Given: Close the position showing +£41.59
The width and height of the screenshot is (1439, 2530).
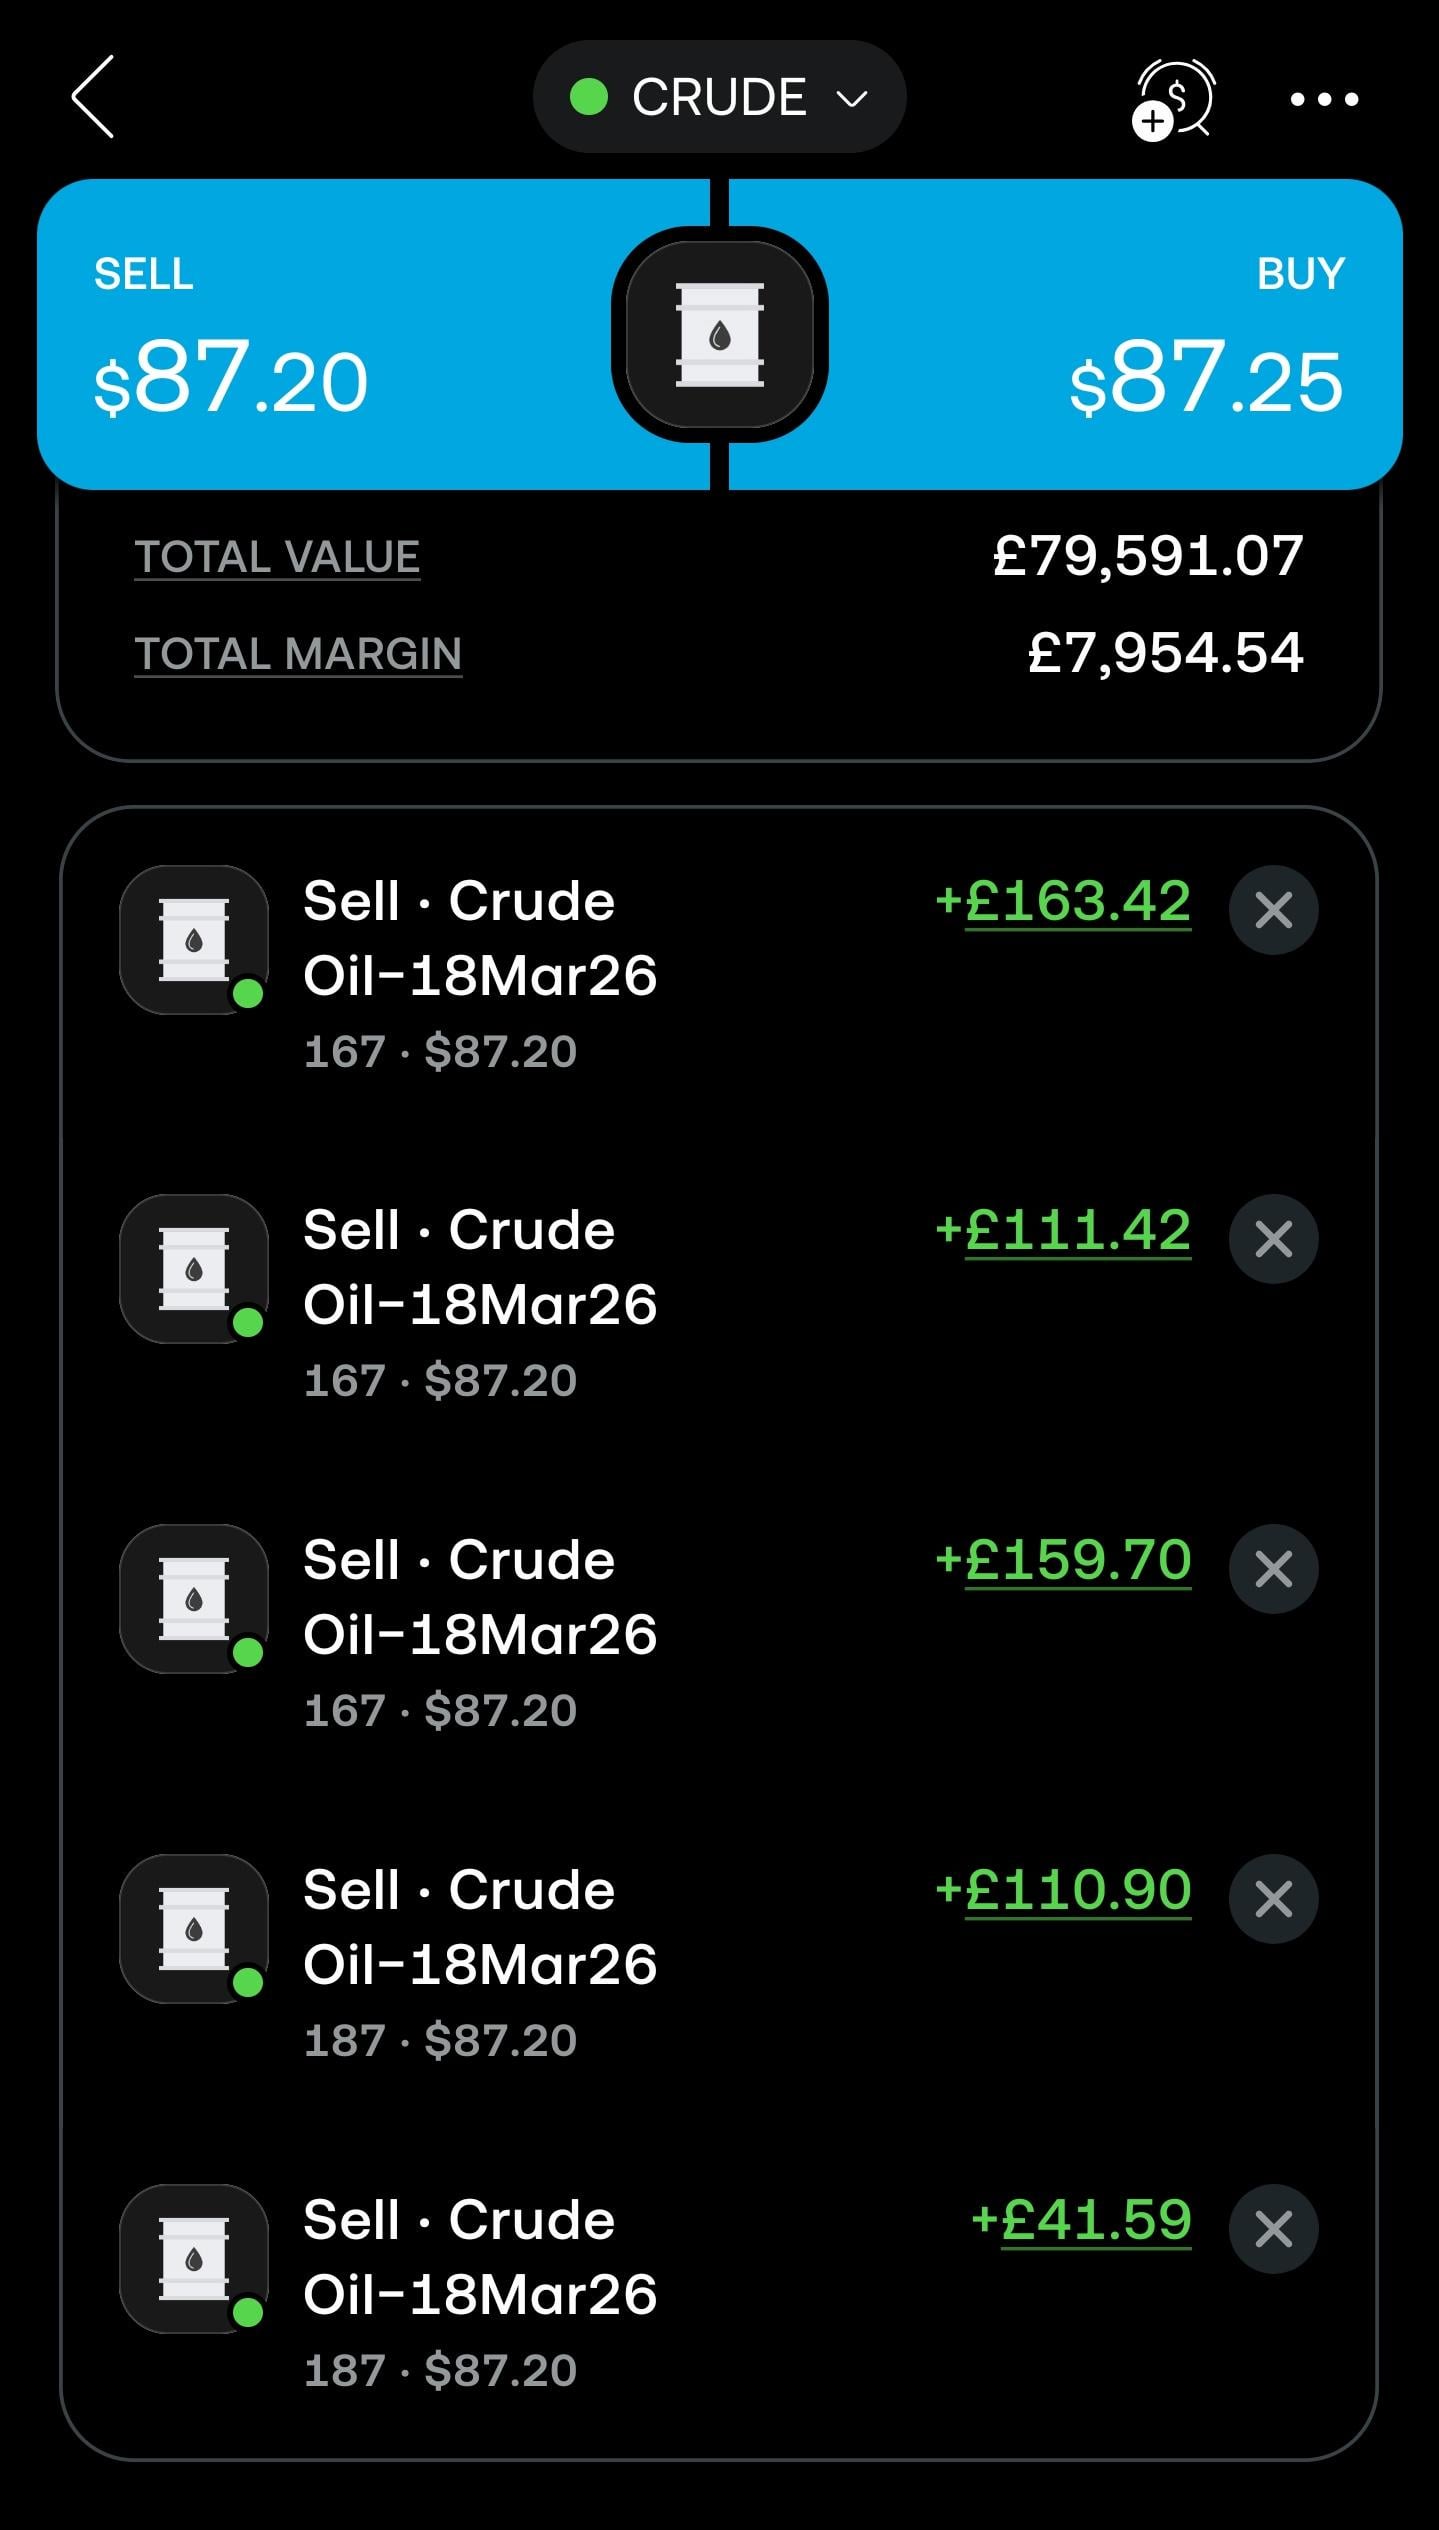Looking at the screenshot, I should pyautogui.click(x=1273, y=2228).
